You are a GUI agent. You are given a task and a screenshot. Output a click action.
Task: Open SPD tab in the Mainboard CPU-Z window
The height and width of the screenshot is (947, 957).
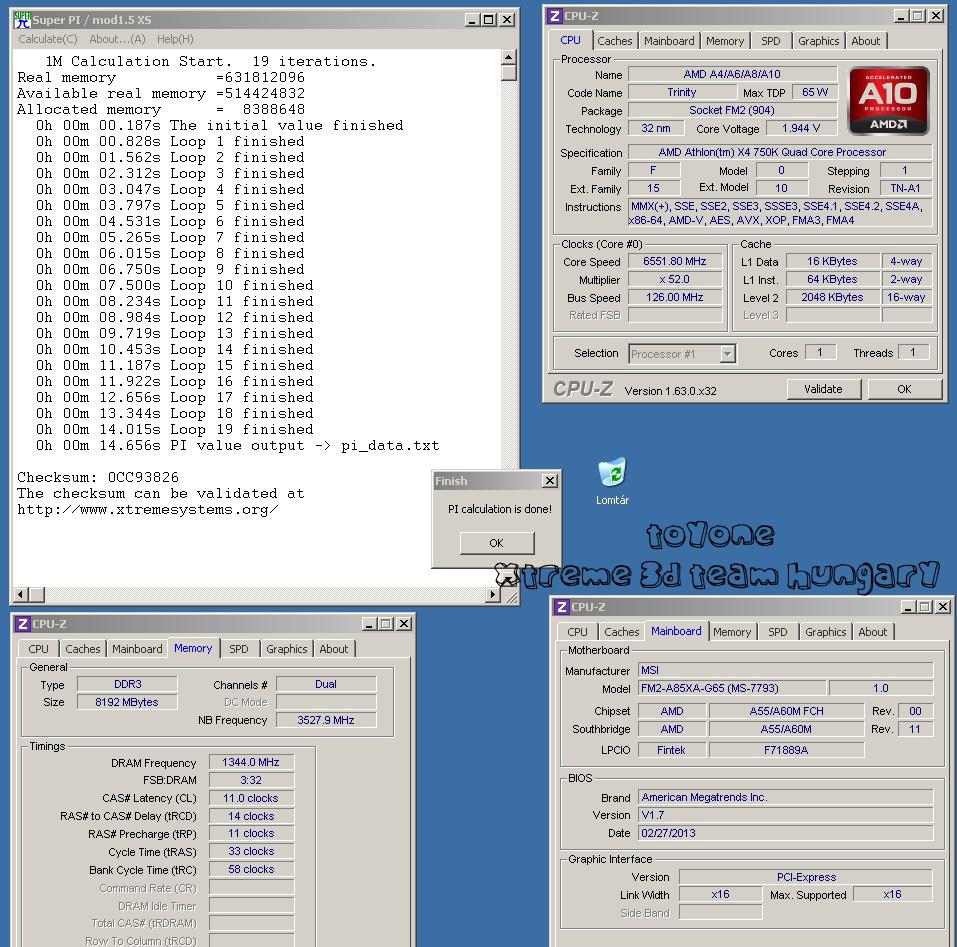778,632
